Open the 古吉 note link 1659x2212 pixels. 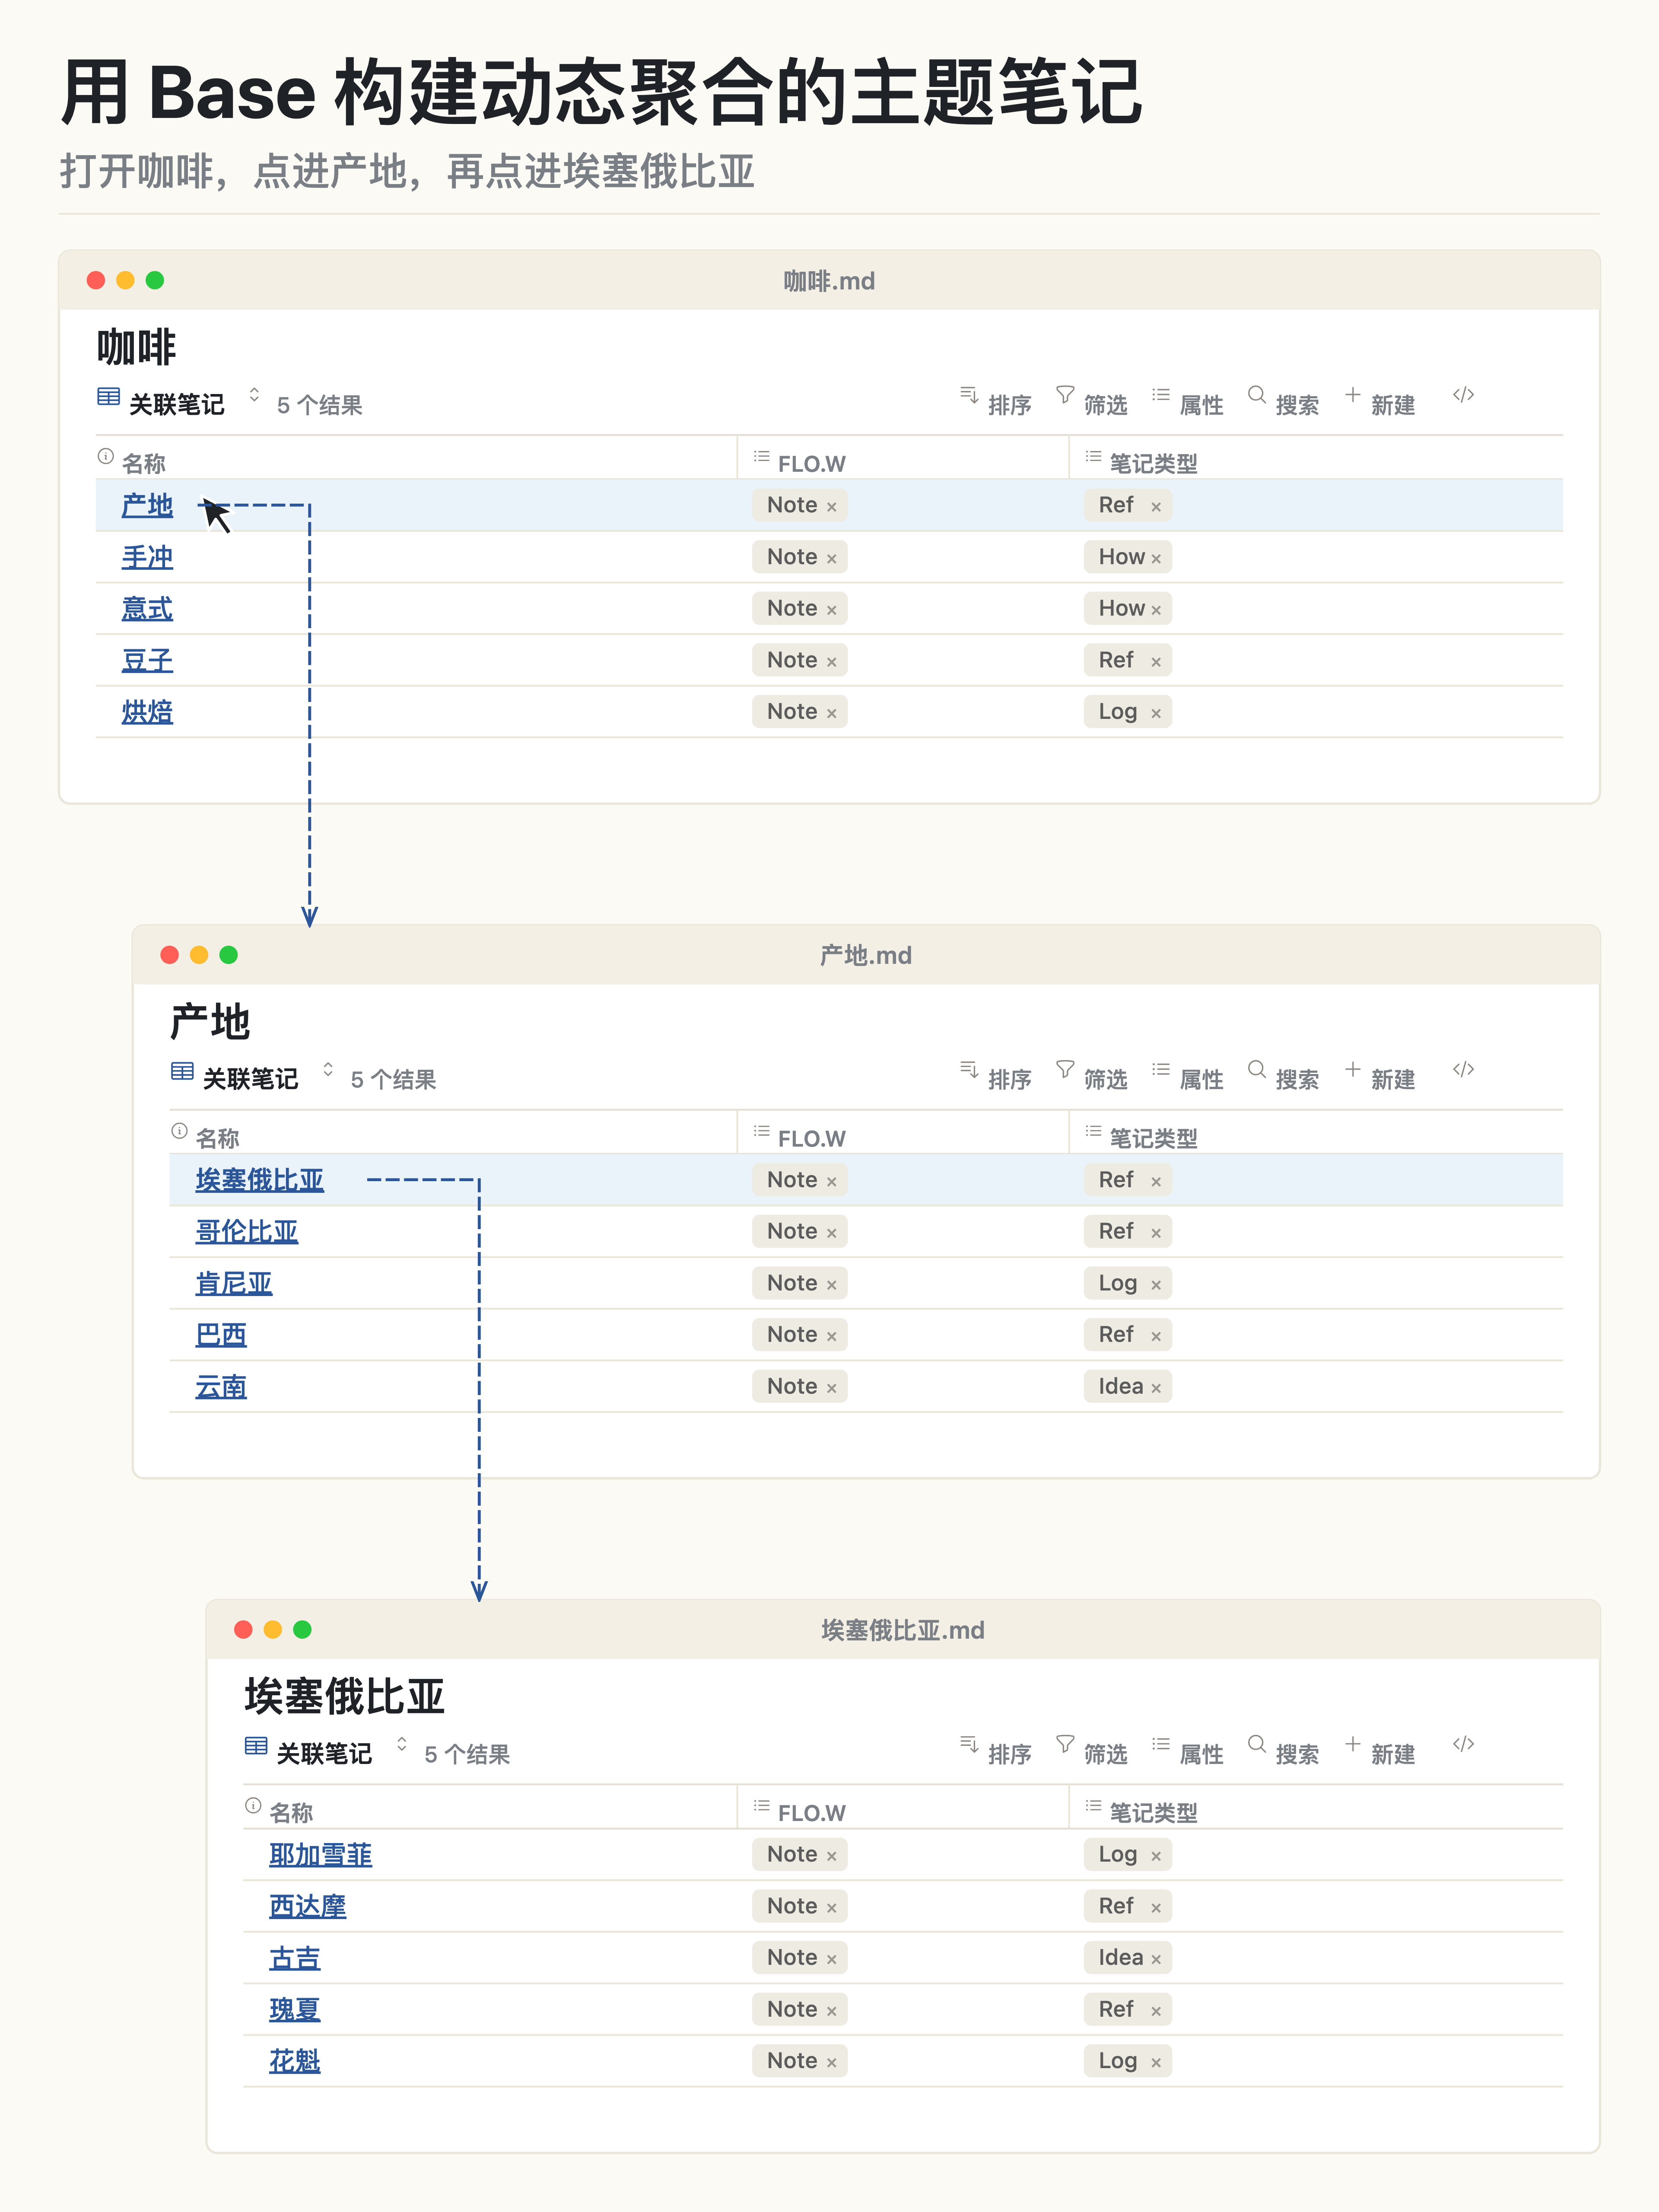pos(295,1958)
